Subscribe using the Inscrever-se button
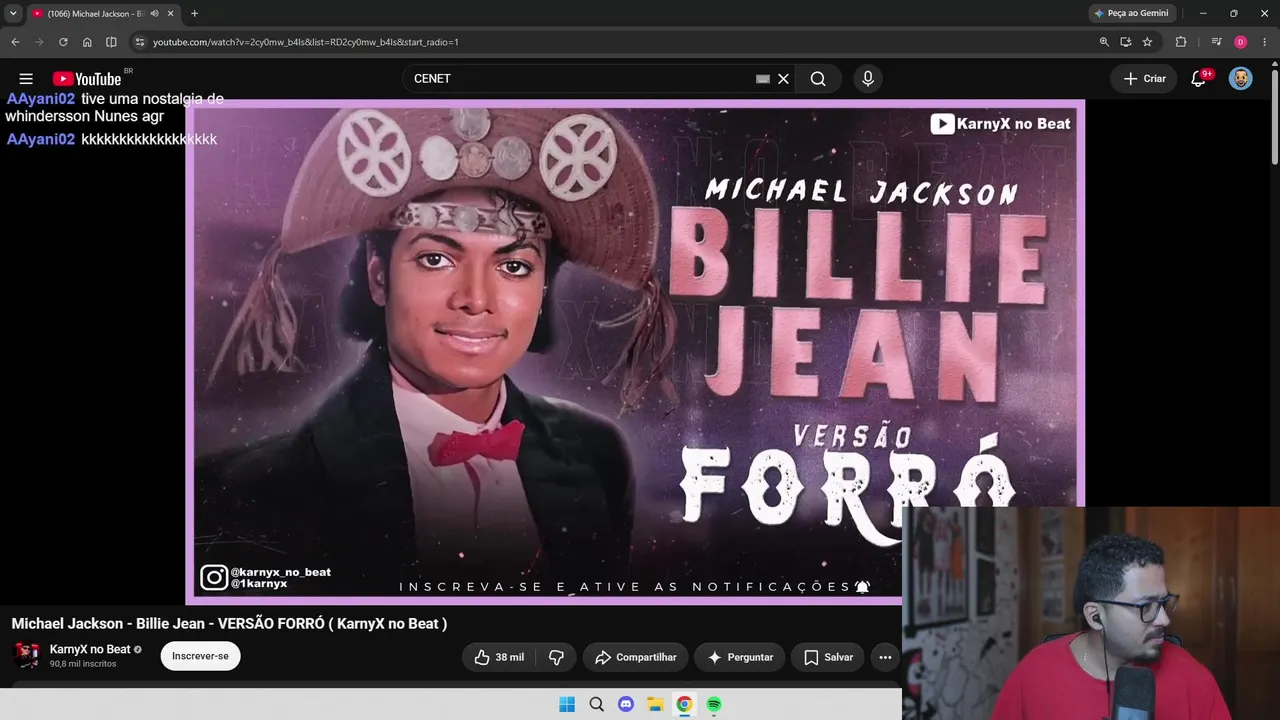 [200, 656]
